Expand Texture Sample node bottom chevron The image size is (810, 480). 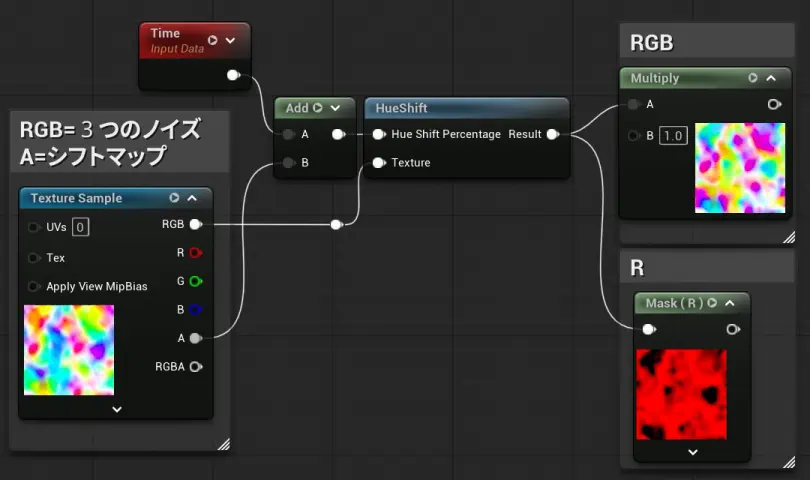point(116,408)
